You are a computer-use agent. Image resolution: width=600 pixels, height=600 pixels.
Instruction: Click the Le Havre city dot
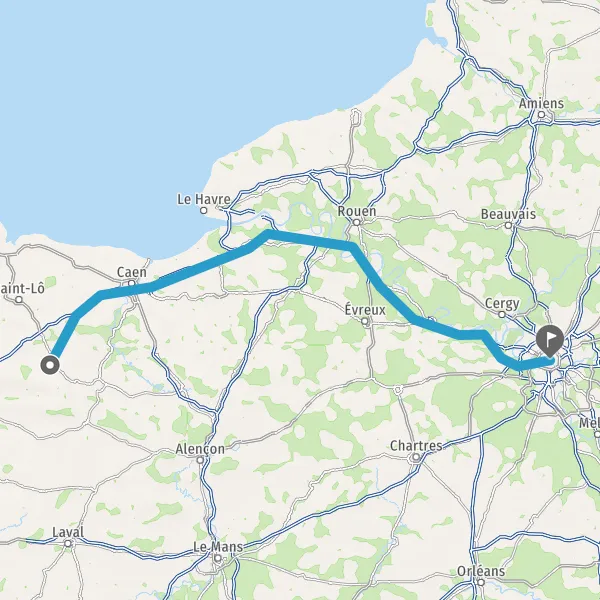pyautogui.click(x=204, y=210)
